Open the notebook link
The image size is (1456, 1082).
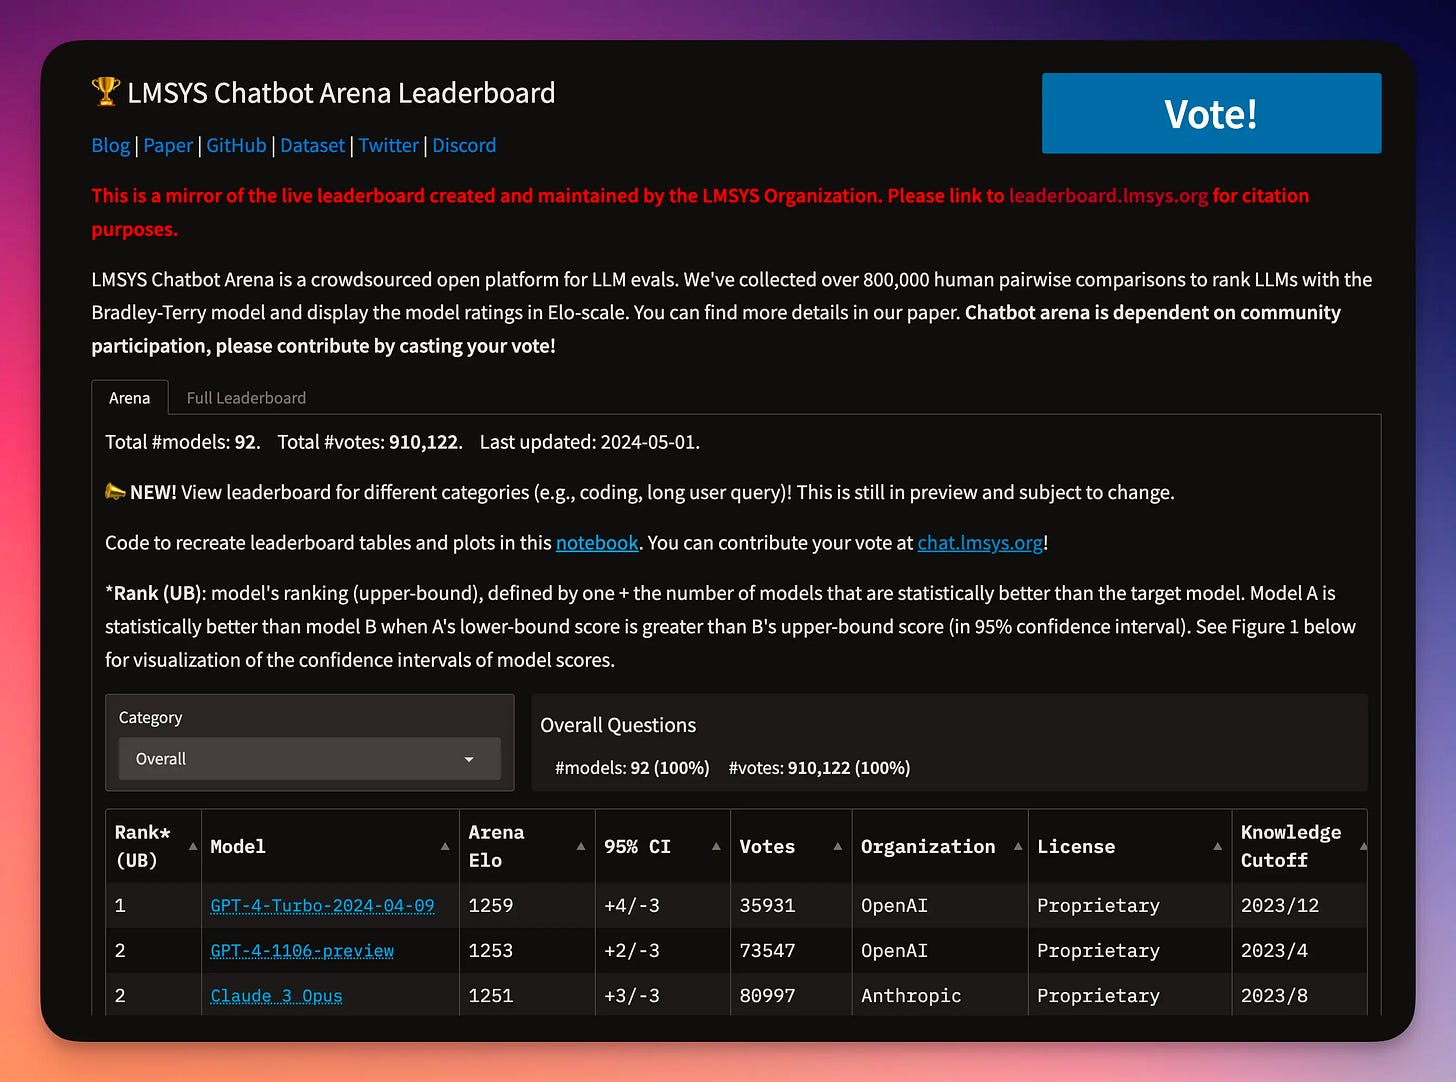597,543
